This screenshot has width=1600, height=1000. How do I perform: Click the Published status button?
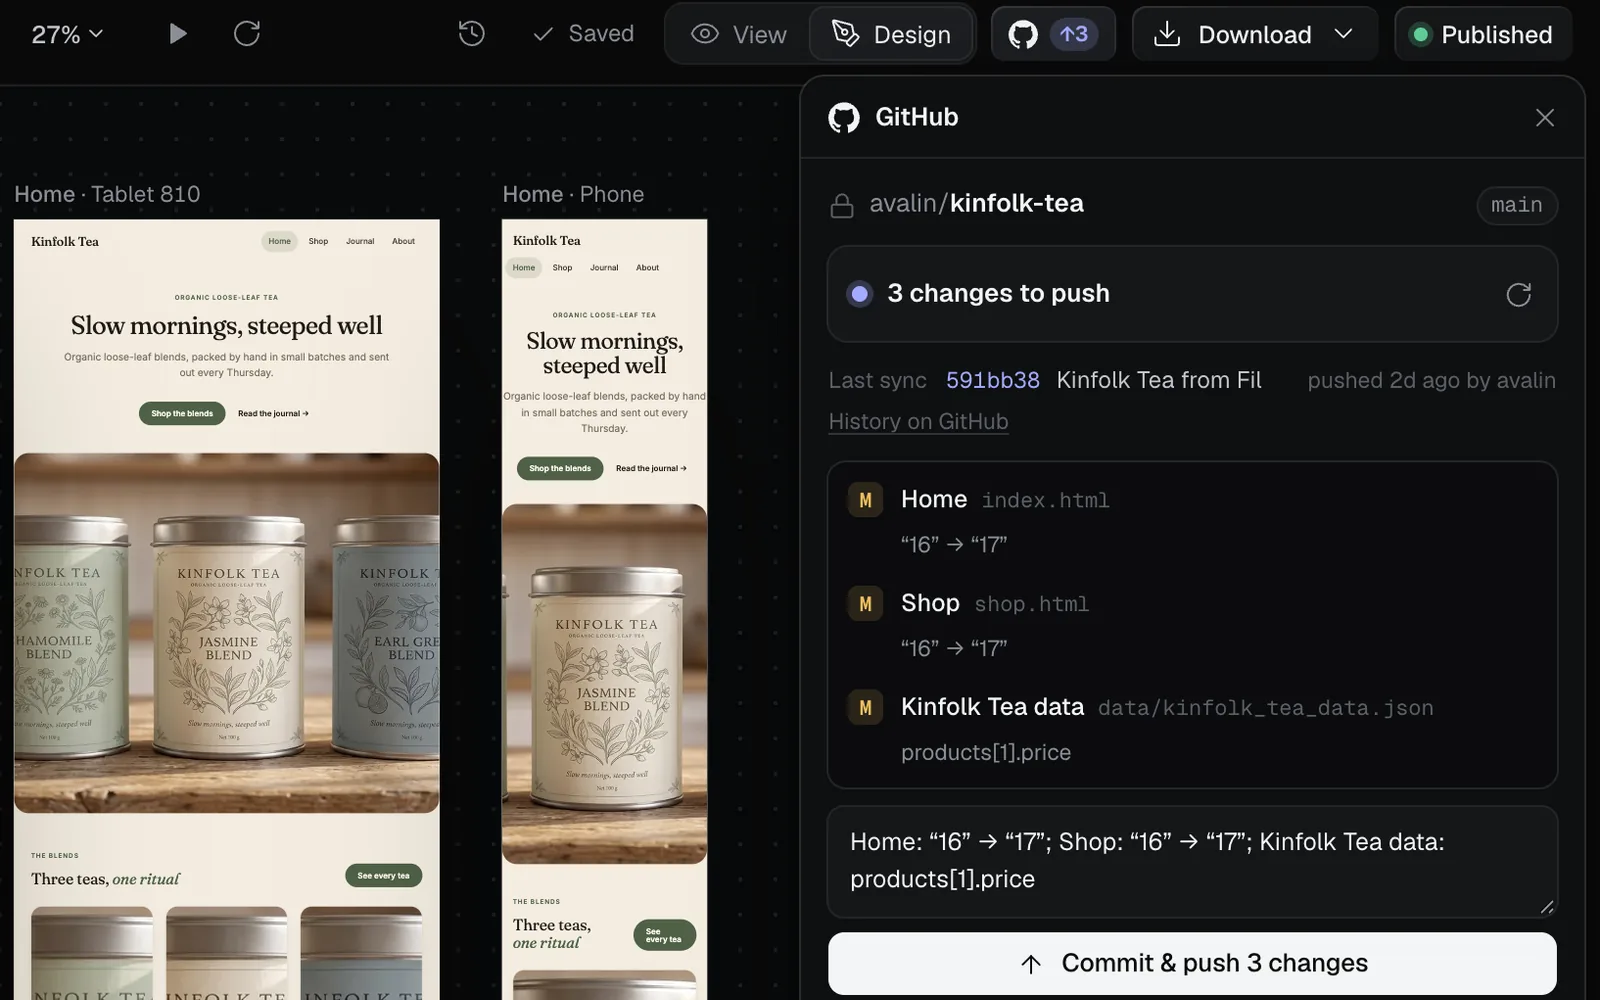click(1483, 34)
